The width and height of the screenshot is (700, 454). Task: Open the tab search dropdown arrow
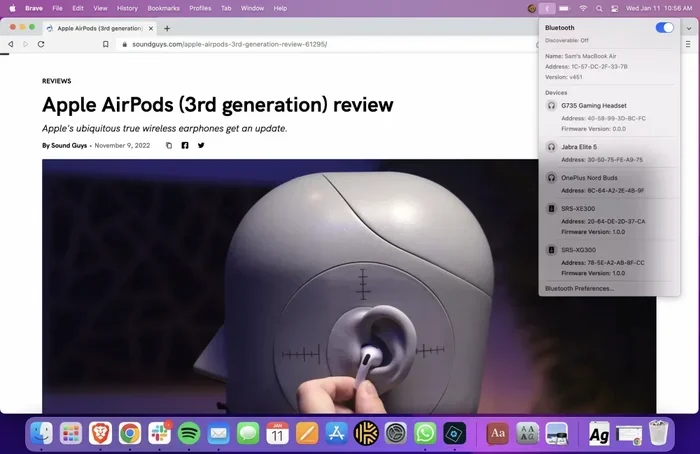tap(689, 29)
